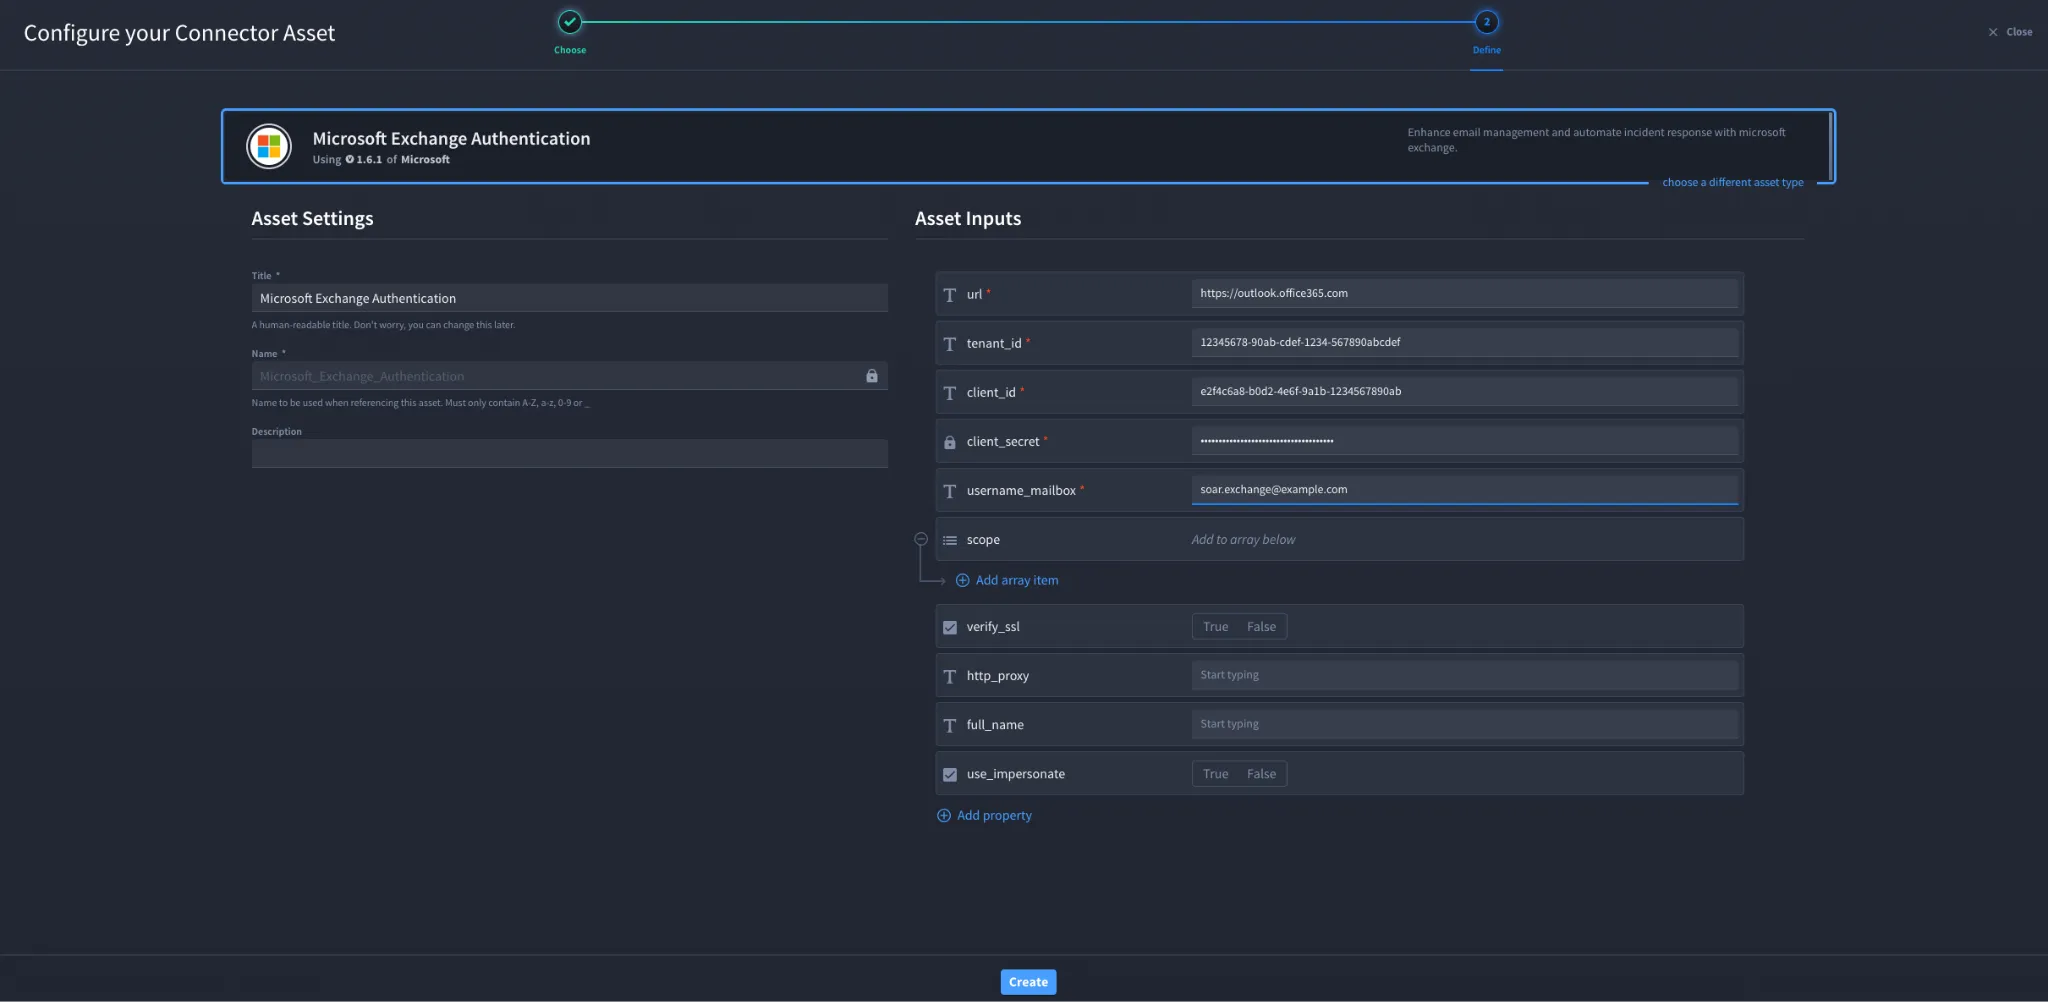Click the tenant_id value field
This screenshot has width=2048, height=1002.
1464,342
